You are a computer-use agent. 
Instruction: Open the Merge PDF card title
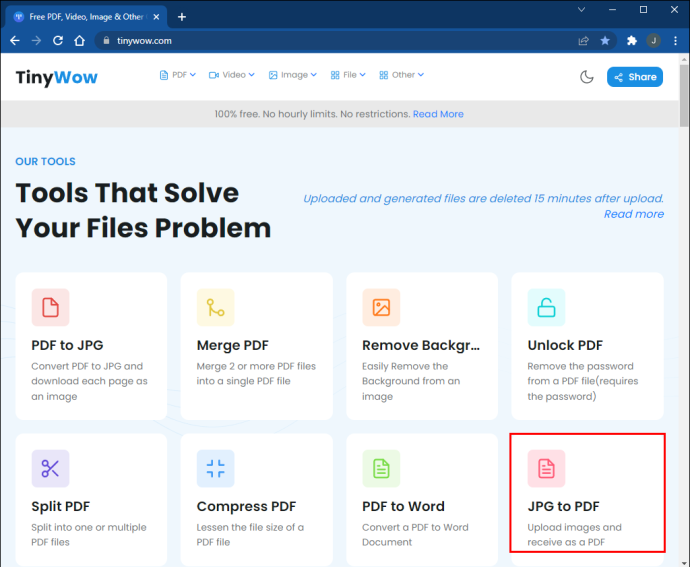click(232, 346)
